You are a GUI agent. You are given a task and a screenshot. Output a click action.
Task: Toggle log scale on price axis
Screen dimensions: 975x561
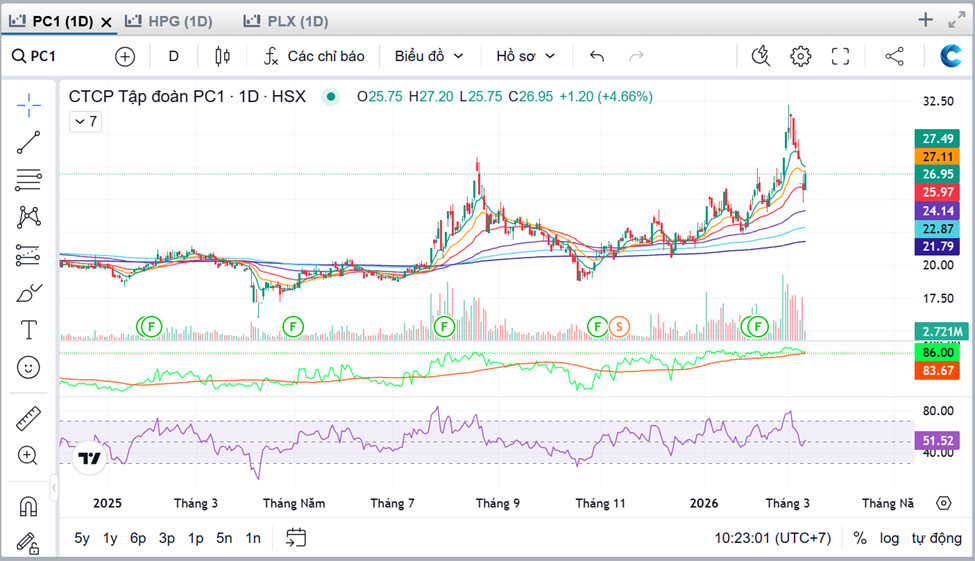889,538
